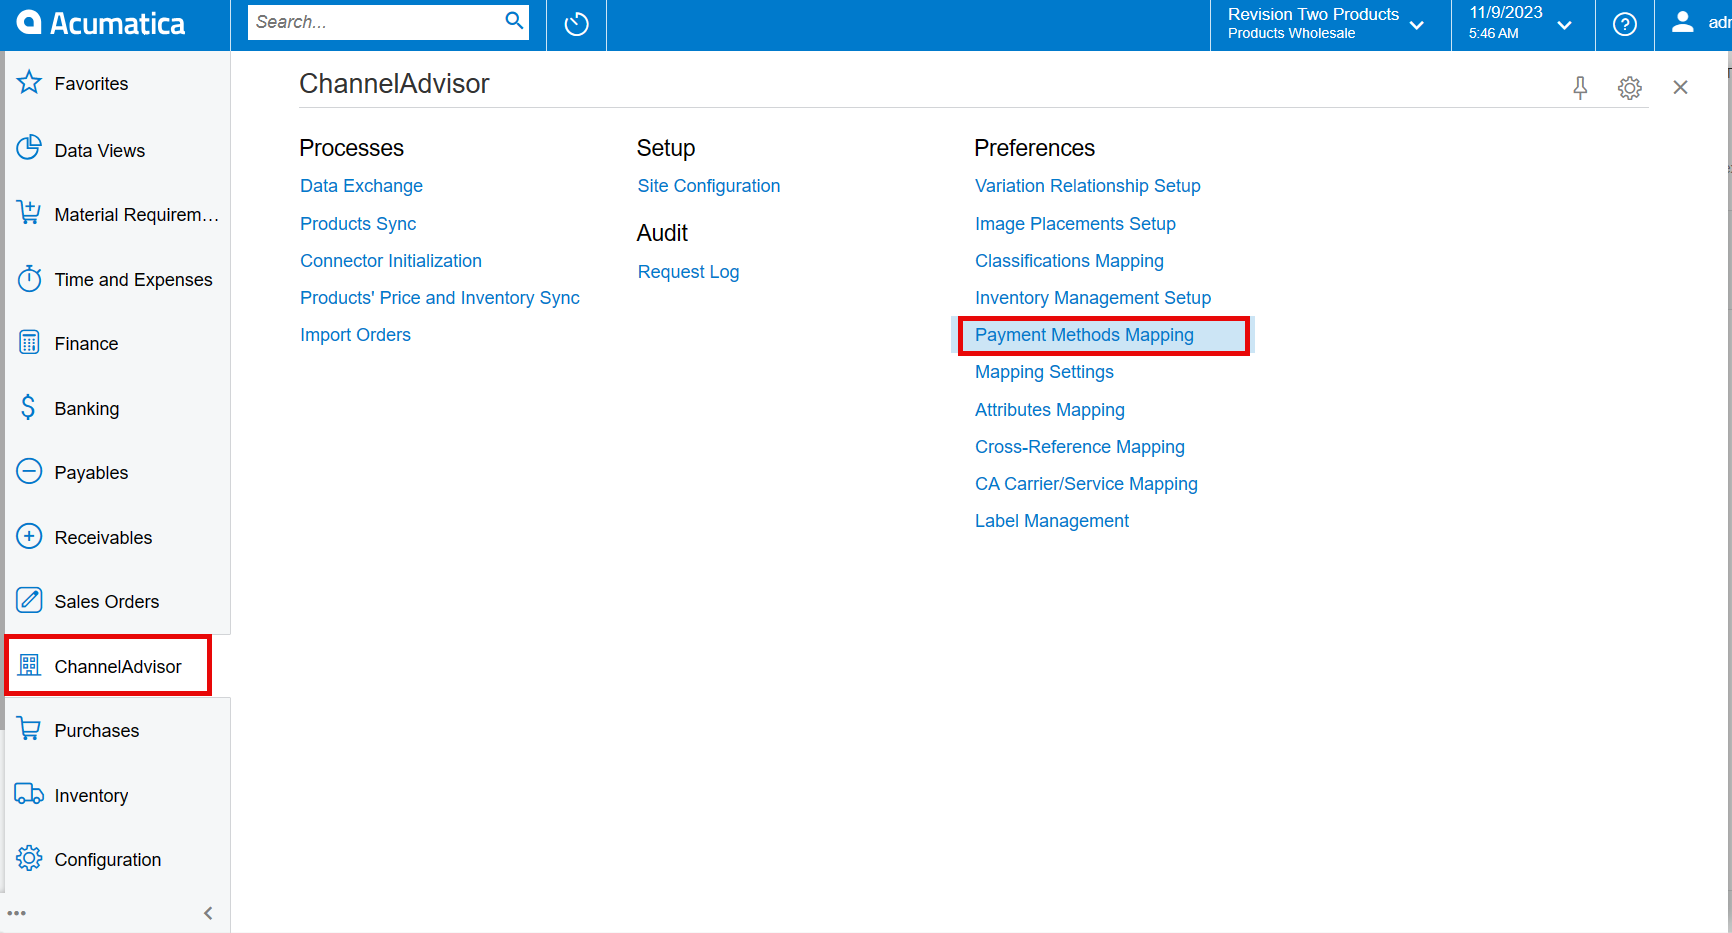Open Payment Methods Mapping

click(x=1084, y=335)
